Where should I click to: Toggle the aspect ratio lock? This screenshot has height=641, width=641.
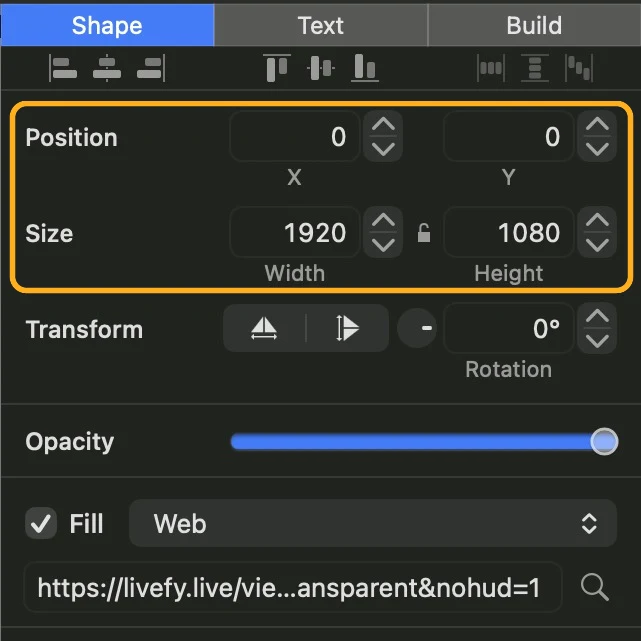tap(424, 233)
